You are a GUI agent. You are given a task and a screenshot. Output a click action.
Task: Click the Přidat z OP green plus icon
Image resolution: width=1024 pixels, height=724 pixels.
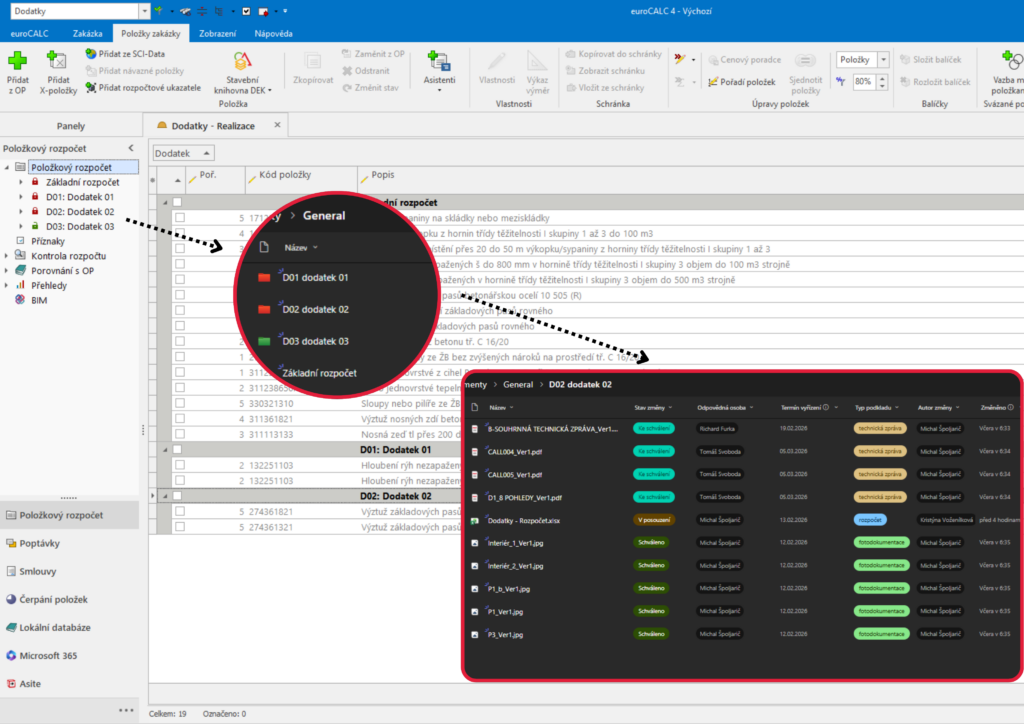click(x=17, y=62)
